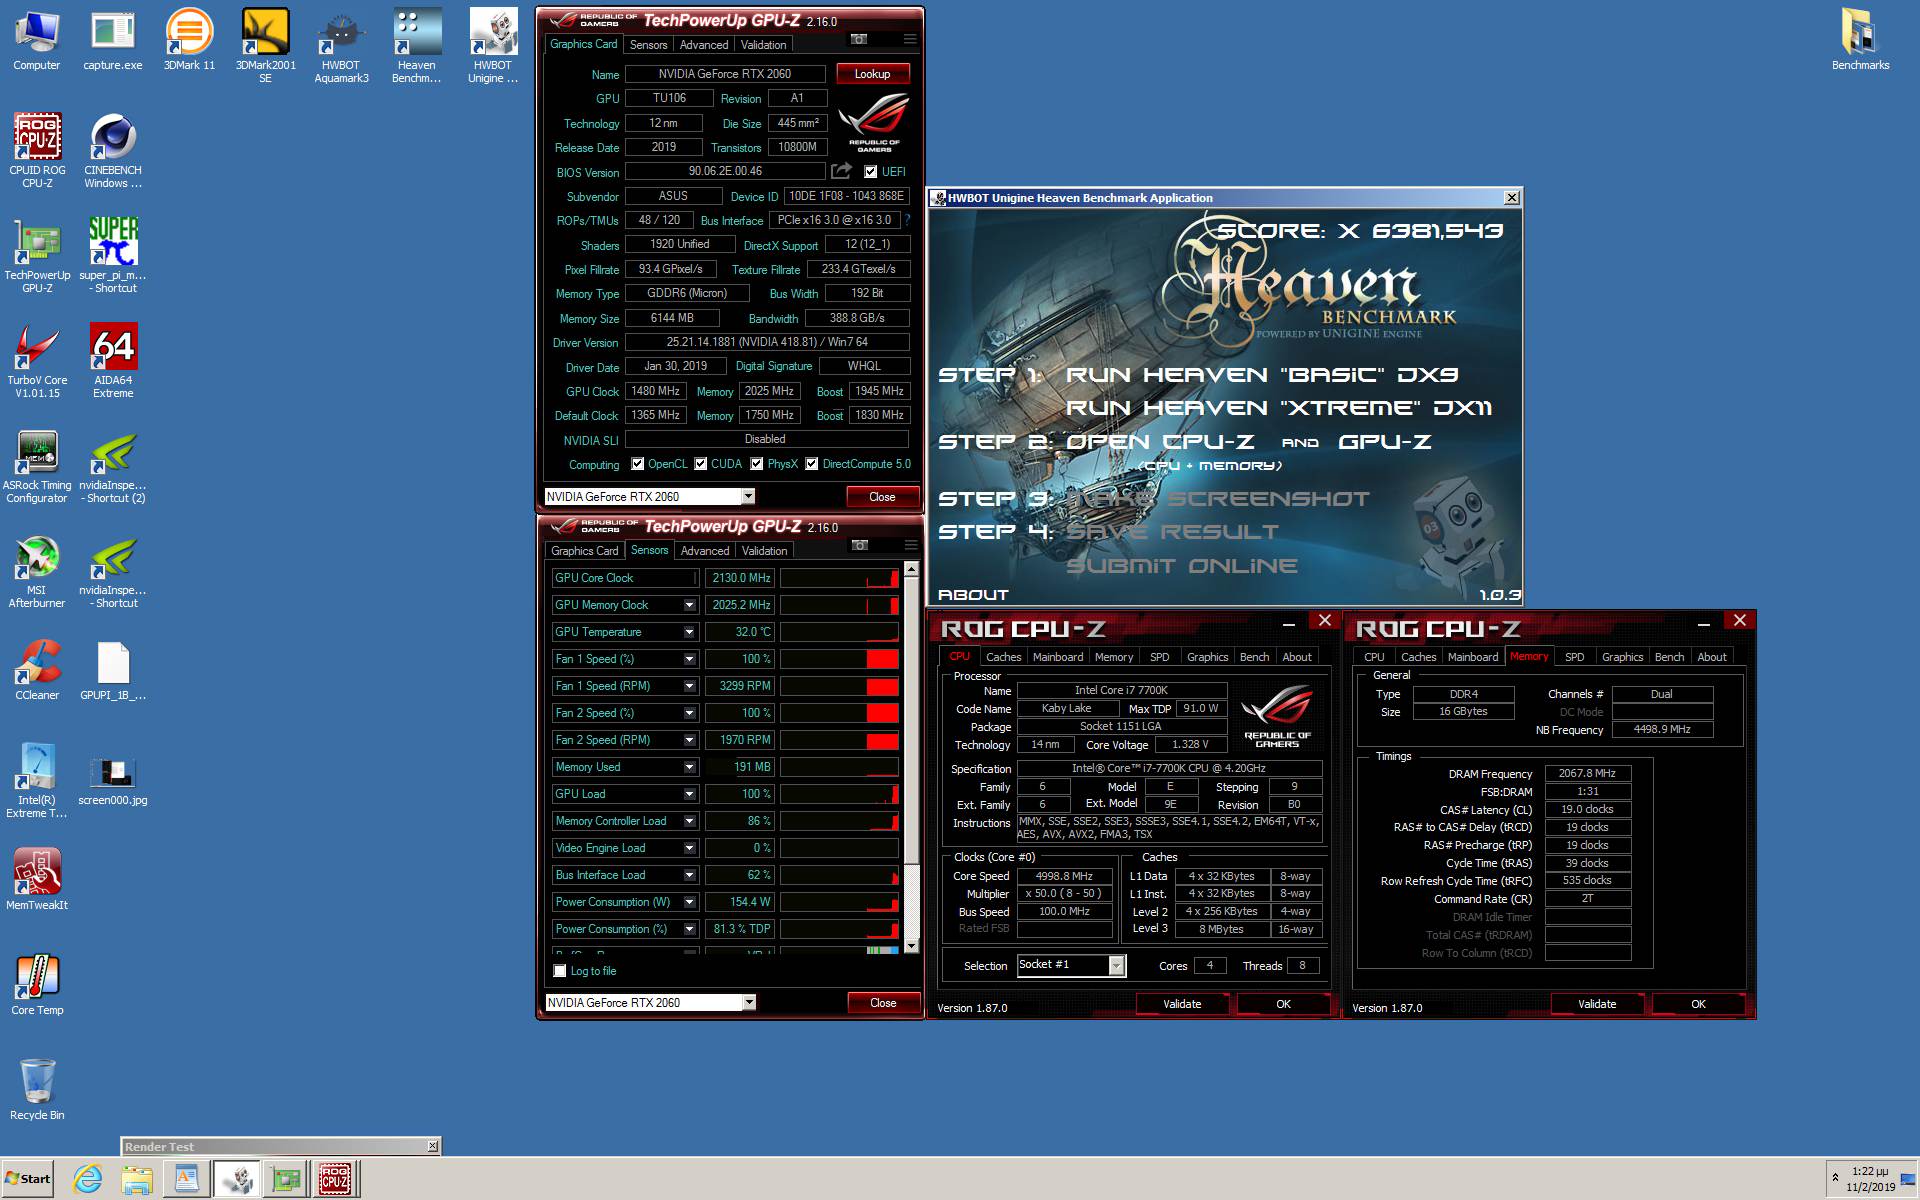This screenshot has width=1920, height=1200.
Task: Open Power Consumption (W) dropdown
Action: click(689, 902)
